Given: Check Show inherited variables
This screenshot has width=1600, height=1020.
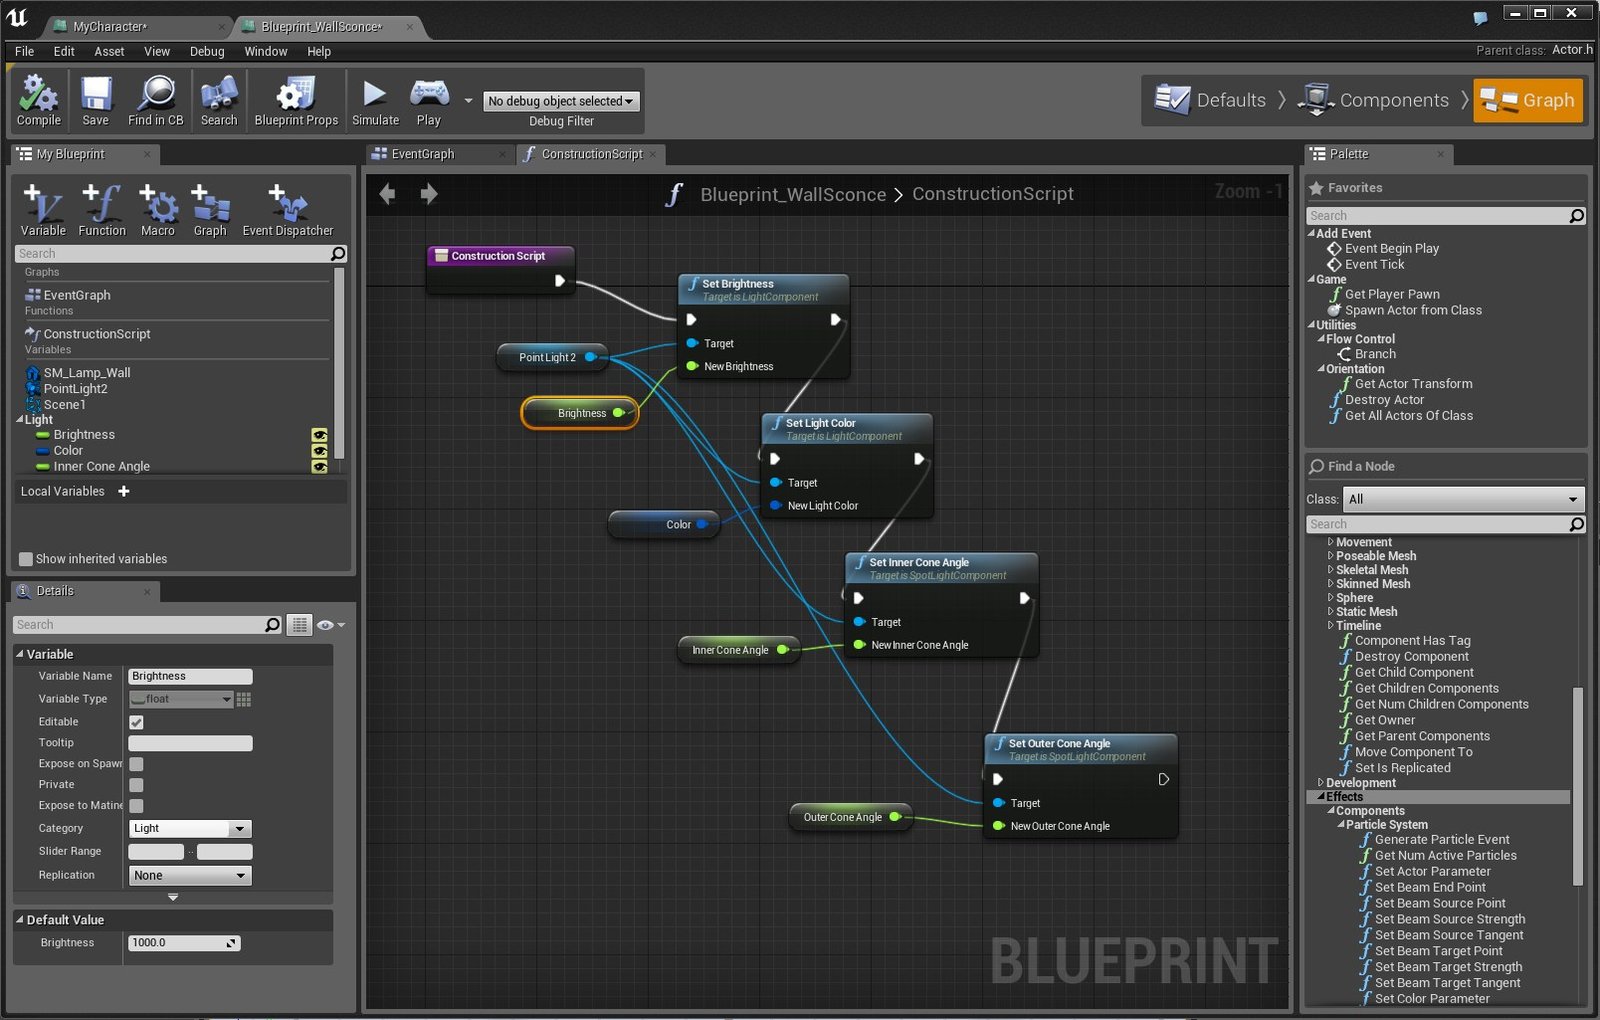Looking at the screenshot, I should pos(26,559).
